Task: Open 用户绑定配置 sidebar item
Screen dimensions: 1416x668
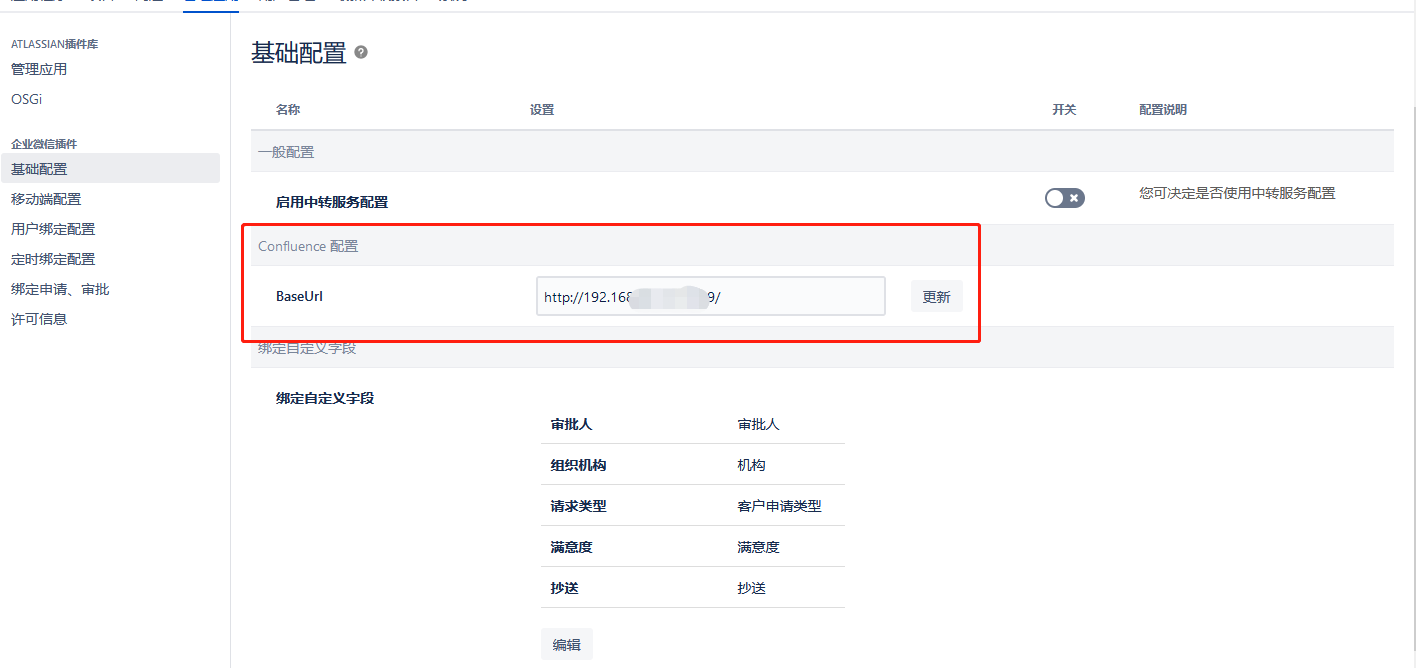Action: click(x=53, y=229)
